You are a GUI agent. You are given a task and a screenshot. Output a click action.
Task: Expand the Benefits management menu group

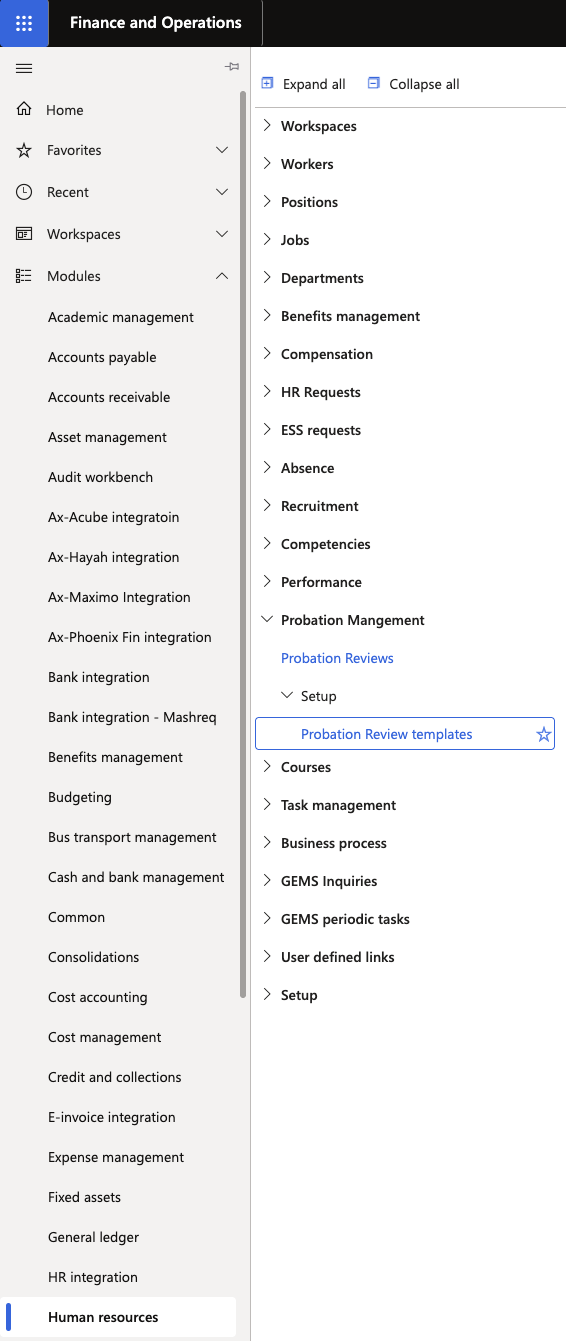[267, 316]
